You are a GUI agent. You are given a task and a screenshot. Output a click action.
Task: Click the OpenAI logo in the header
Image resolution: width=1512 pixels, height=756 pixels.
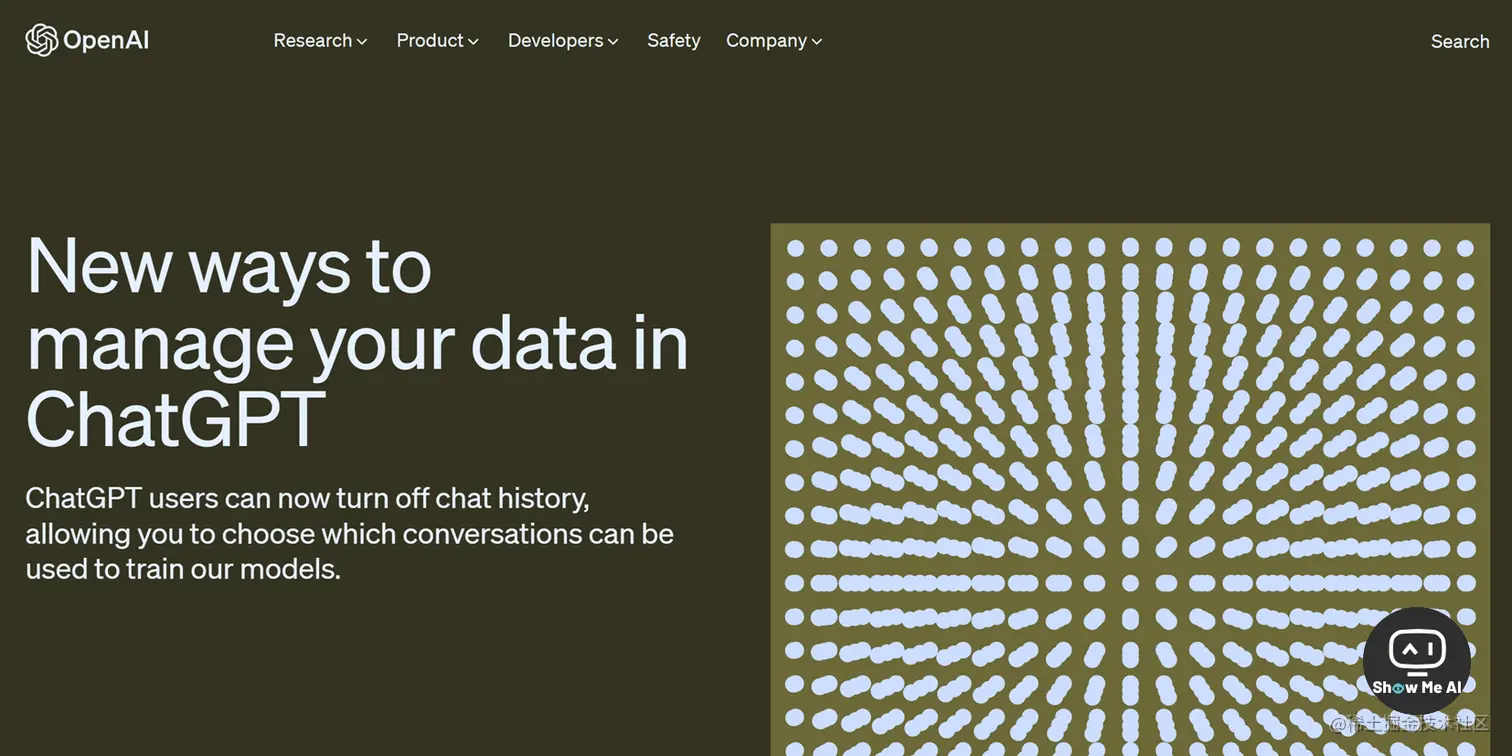tap(87, 40)
